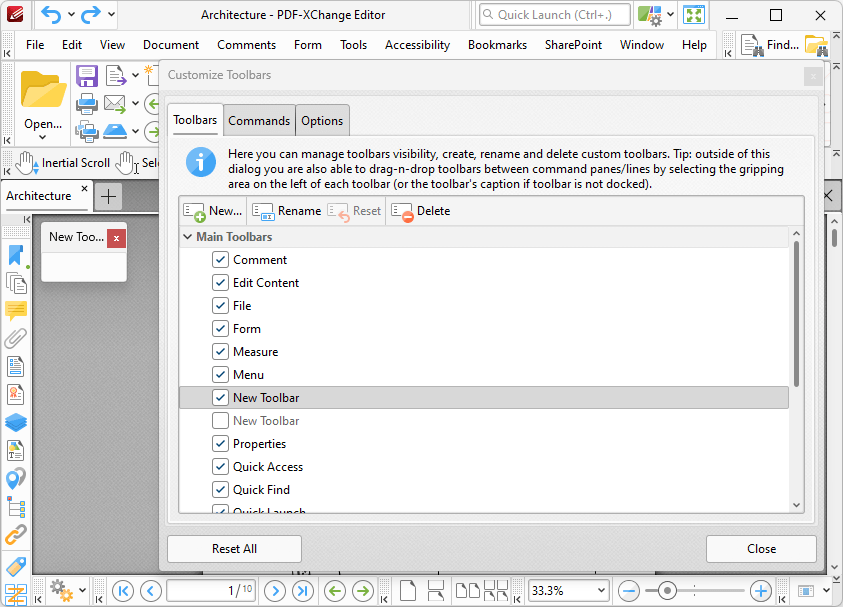Click the Quick Launch search field

click(555, 15)
